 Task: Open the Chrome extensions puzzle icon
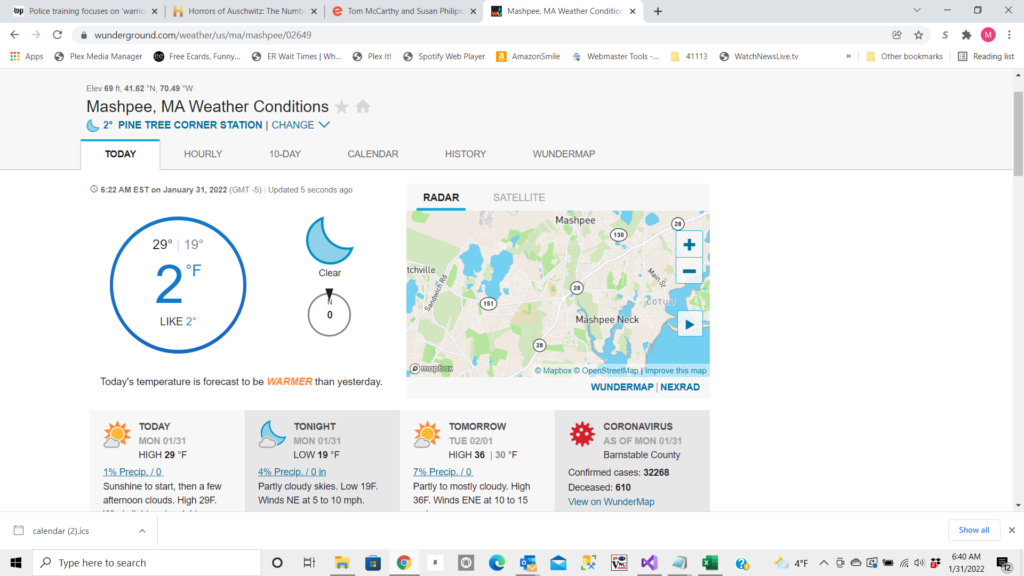[966, 34]
